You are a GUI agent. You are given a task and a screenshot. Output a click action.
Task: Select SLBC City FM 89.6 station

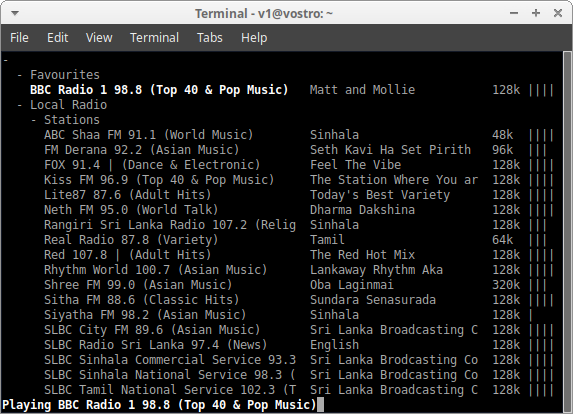tap(152, 330)
